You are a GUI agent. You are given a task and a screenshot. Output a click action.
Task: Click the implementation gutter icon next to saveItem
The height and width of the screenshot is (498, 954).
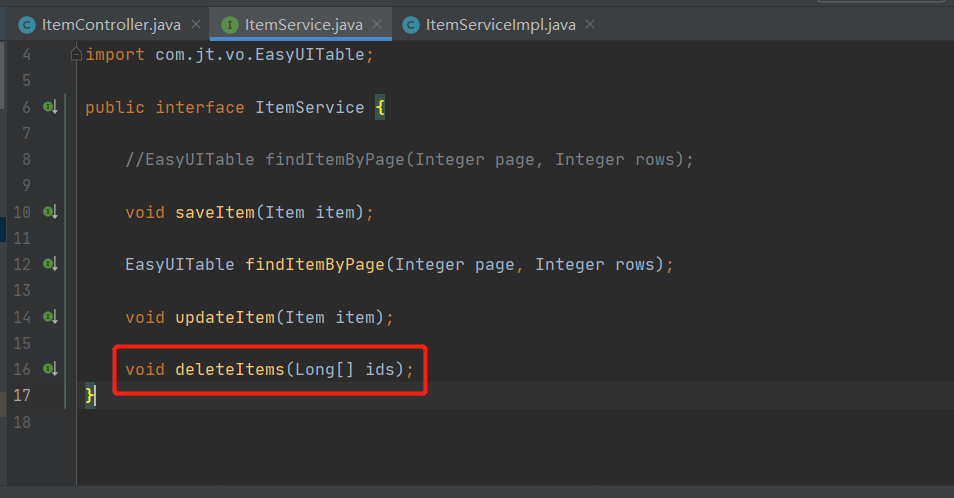tap(50, 212)
